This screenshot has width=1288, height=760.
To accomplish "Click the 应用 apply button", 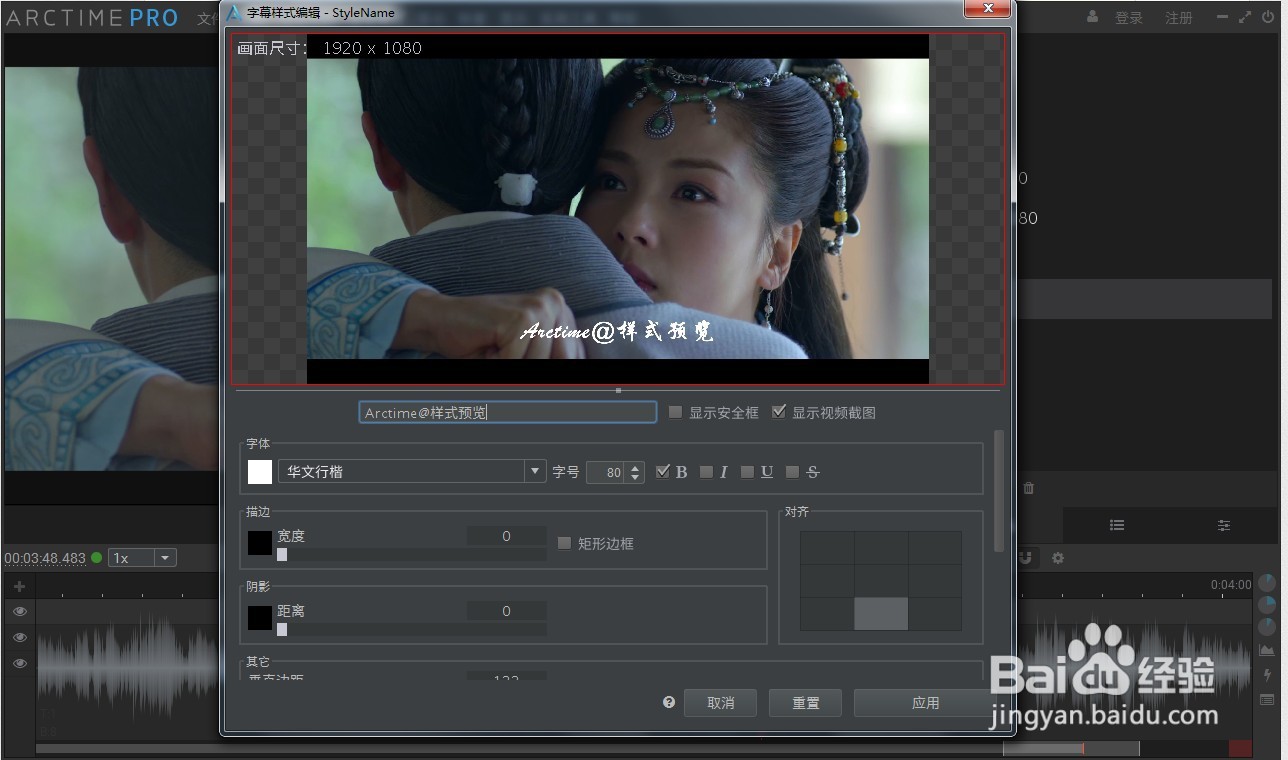I will click(925, 703).
